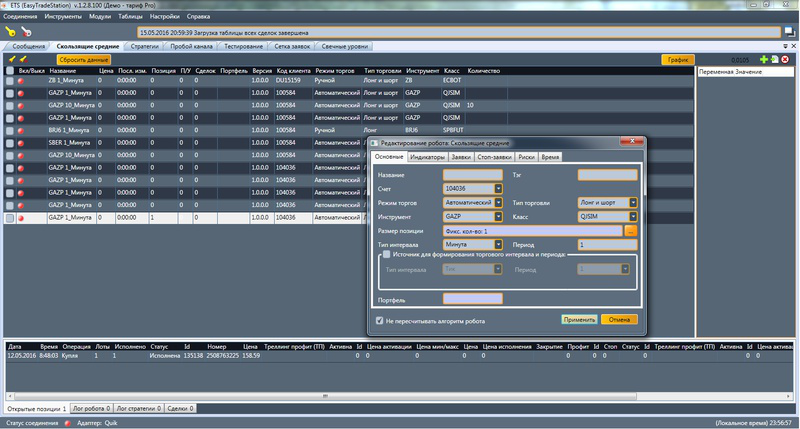Click the yellow key connect icon
The image size is (800, 429).
[x=10, y=32]
